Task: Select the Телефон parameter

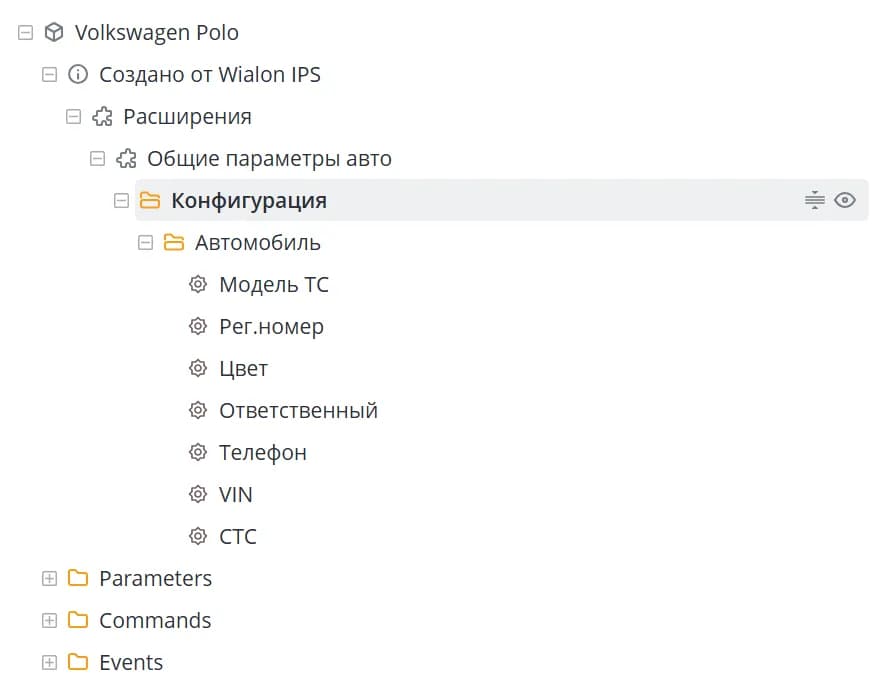Action: click(x=263, y=453)
